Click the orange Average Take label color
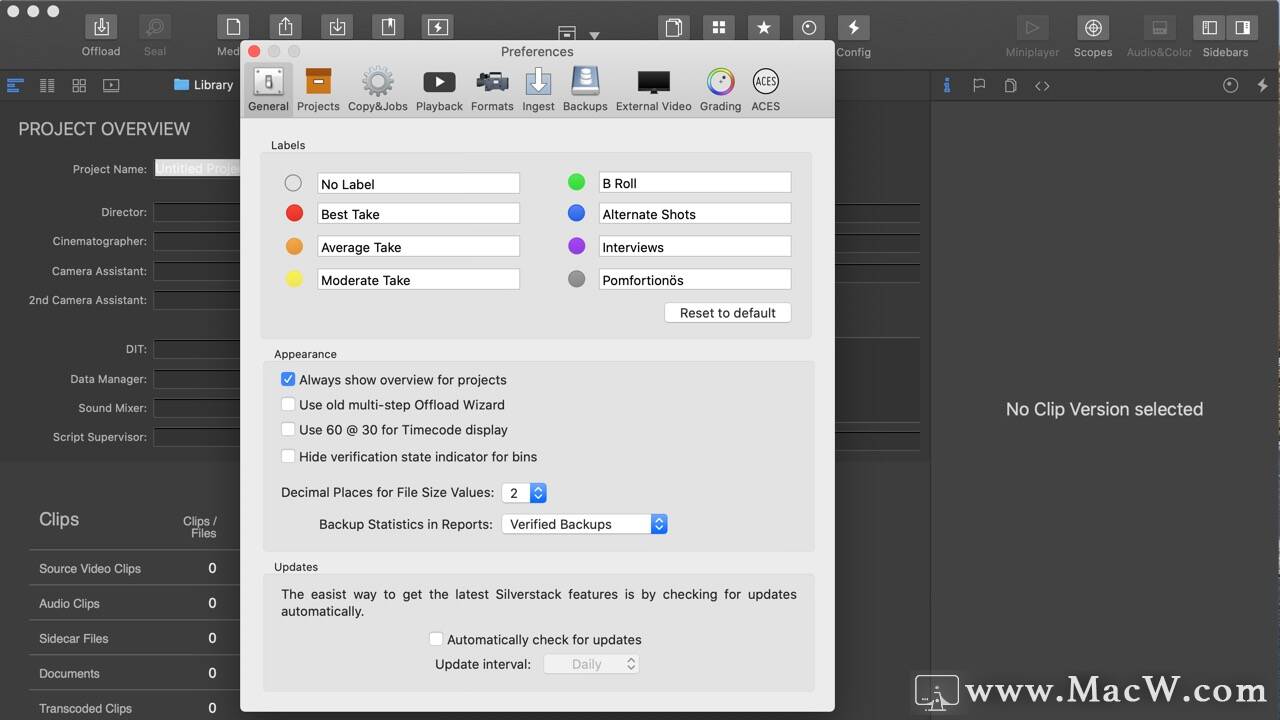Image resolution: width=1280 pixels, height=720 pixels. click(x=294, y=246)
